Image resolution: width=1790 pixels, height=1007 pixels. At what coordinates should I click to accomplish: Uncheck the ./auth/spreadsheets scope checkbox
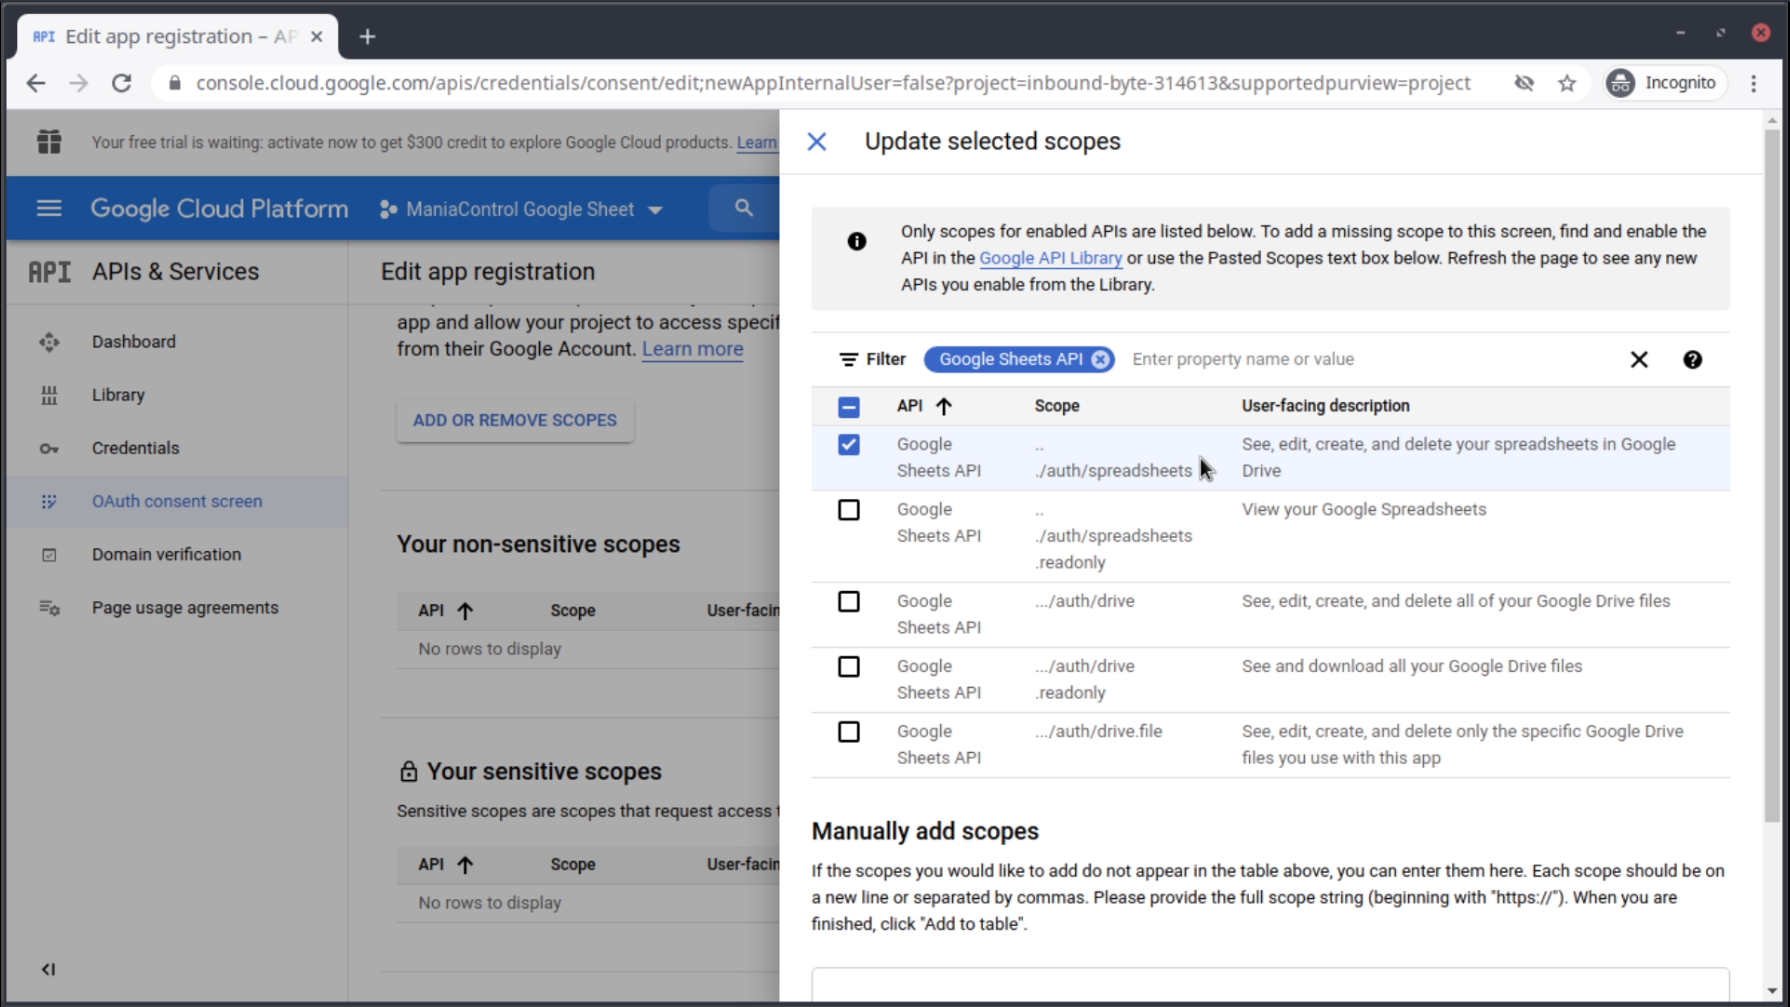tap(848, 444)
